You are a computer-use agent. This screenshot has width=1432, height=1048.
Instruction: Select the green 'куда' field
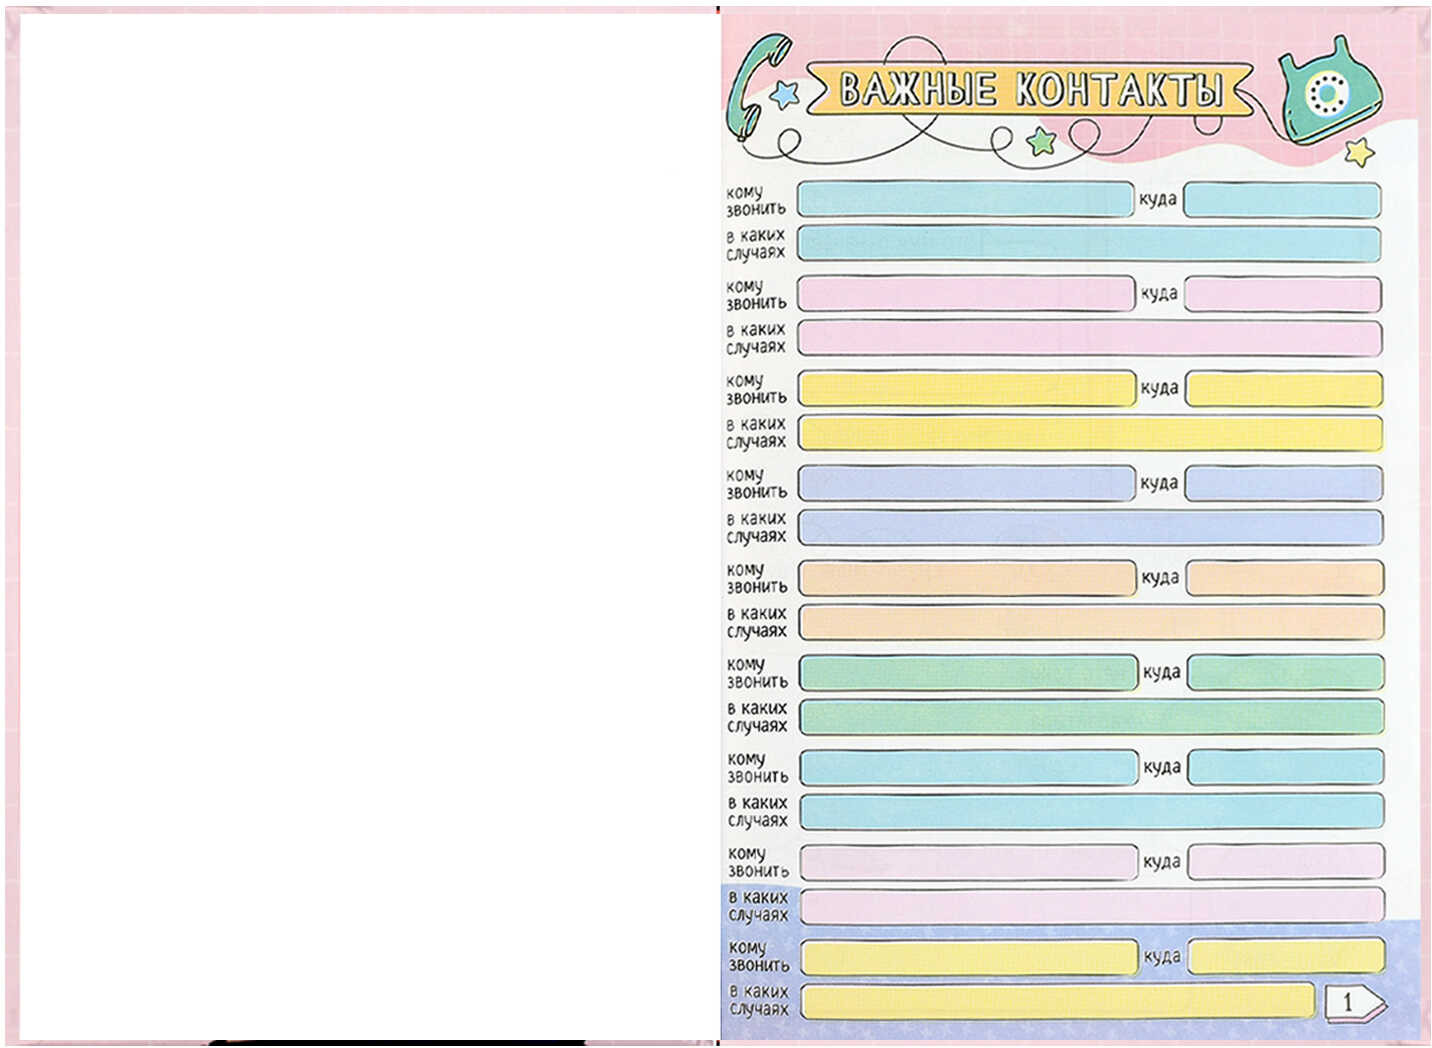coord(1285,672)
